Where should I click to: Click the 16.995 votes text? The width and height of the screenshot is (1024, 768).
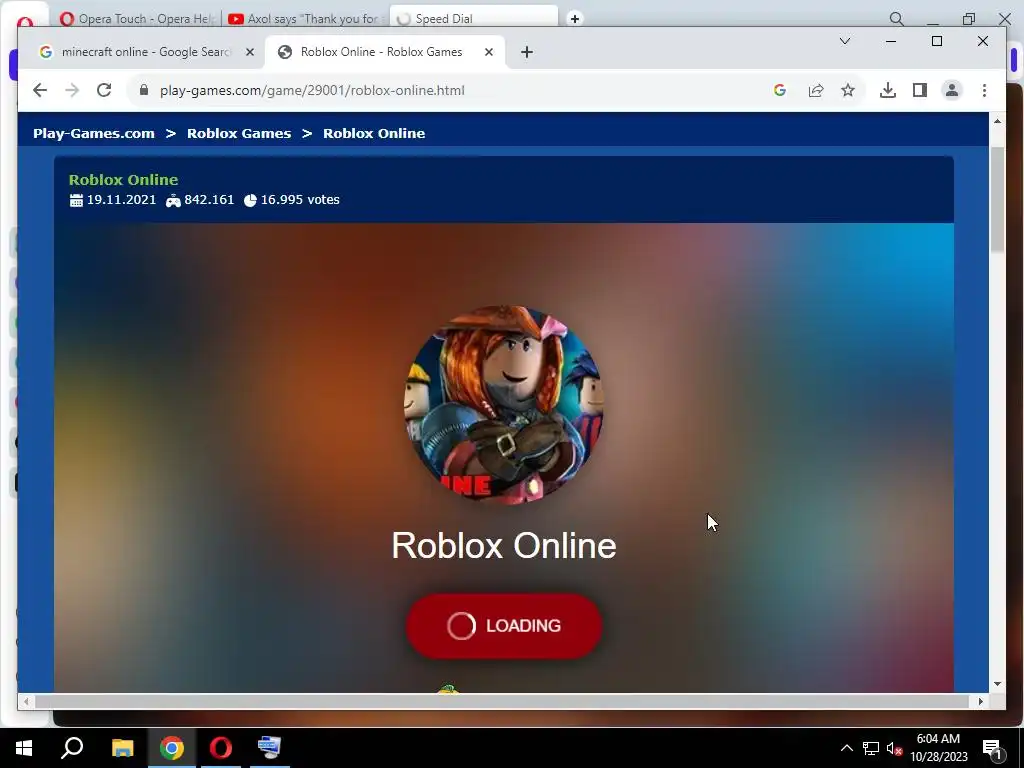point(300,200)
